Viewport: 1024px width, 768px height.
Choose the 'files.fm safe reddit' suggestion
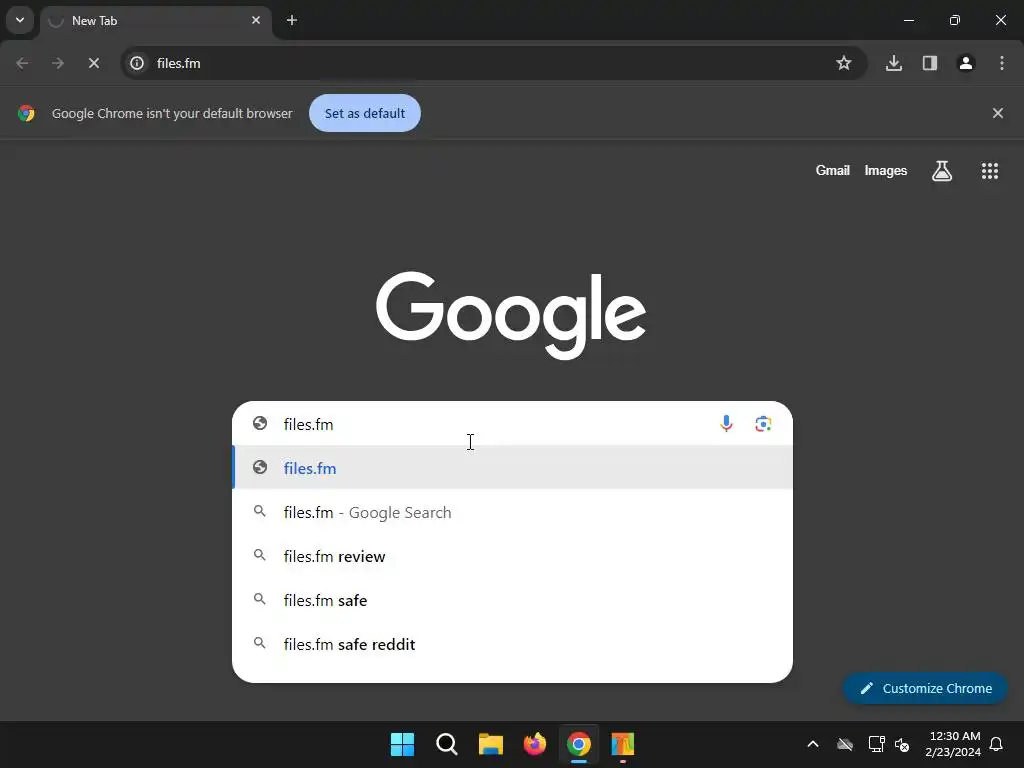(513, 645)
